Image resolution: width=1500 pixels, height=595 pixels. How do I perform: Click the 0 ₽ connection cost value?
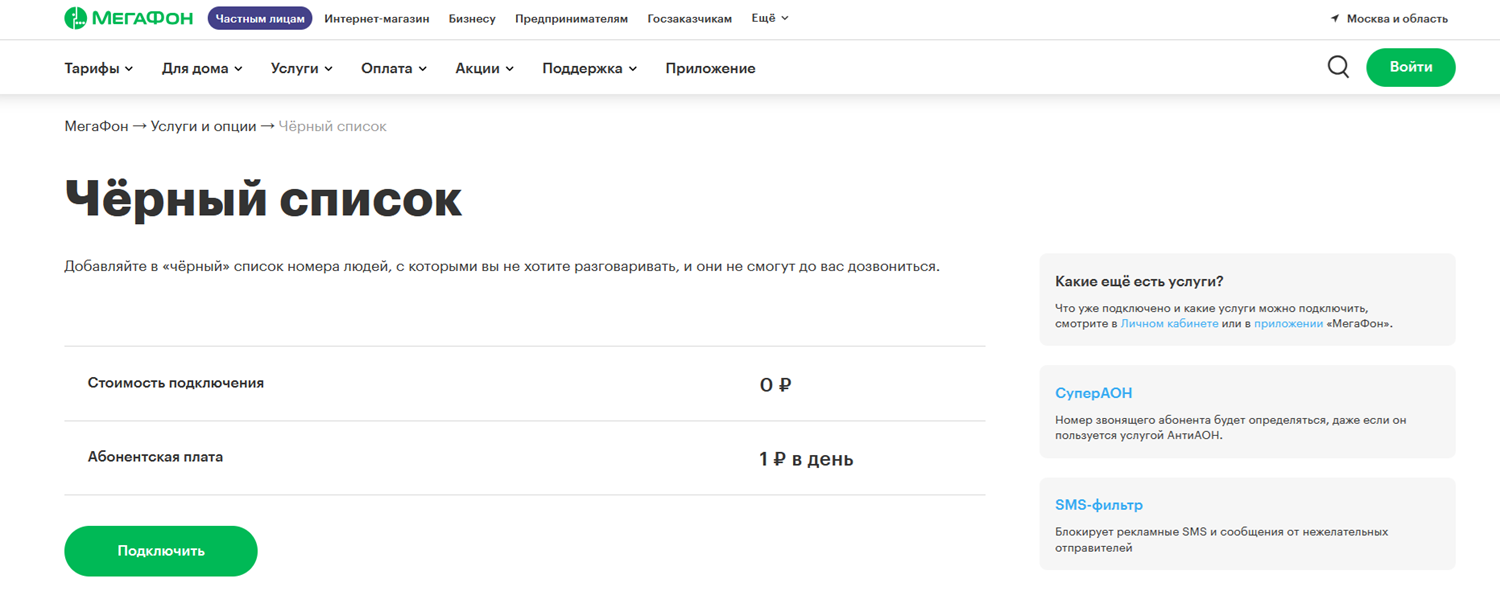click(775, 385)
